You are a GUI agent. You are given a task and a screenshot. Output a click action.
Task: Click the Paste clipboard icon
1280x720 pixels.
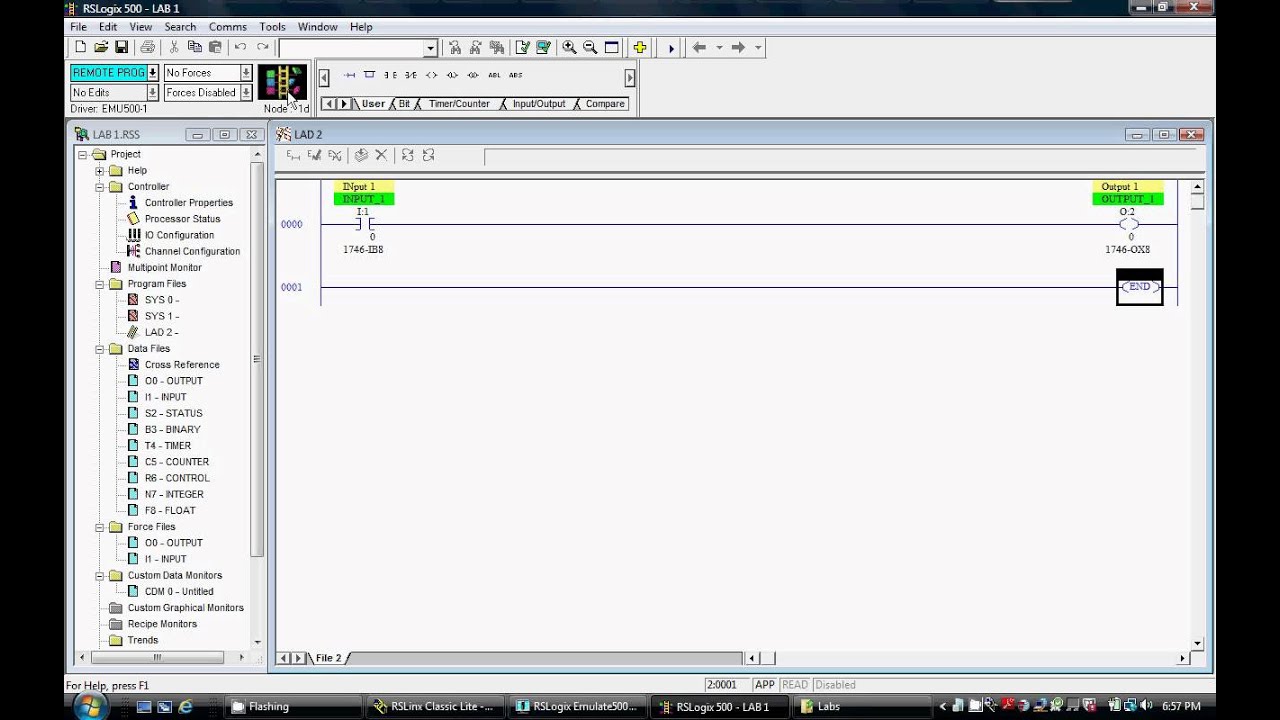[x=214, y=47]
